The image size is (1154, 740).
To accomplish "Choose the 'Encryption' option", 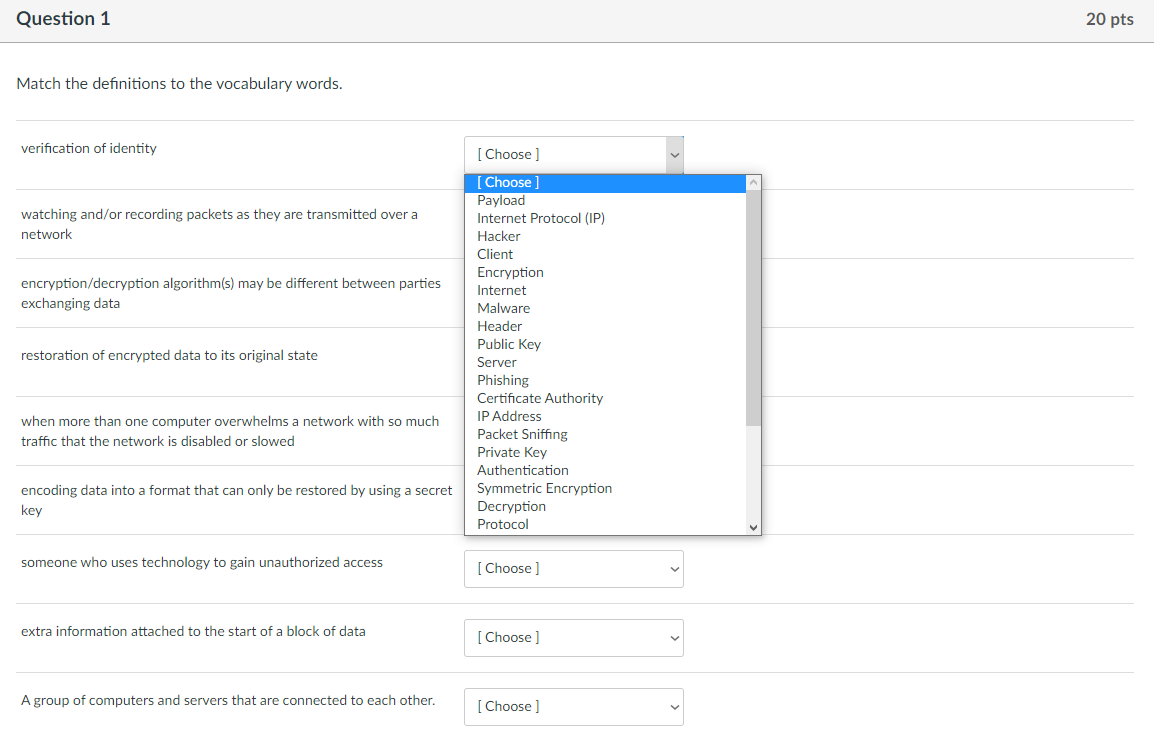I will (605, 272).
